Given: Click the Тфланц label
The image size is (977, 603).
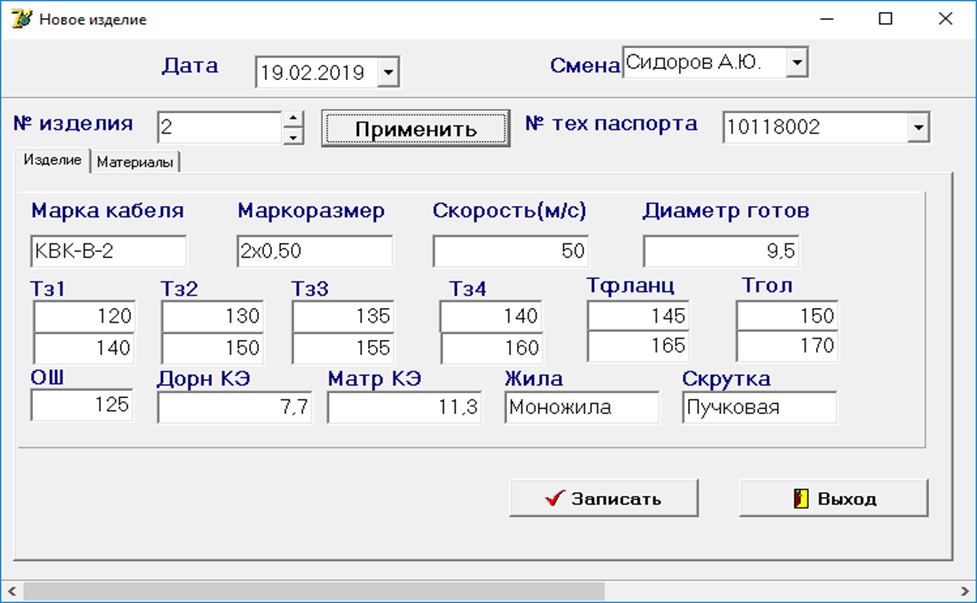Looking at the screenshot, I should (x=631, y=285).
